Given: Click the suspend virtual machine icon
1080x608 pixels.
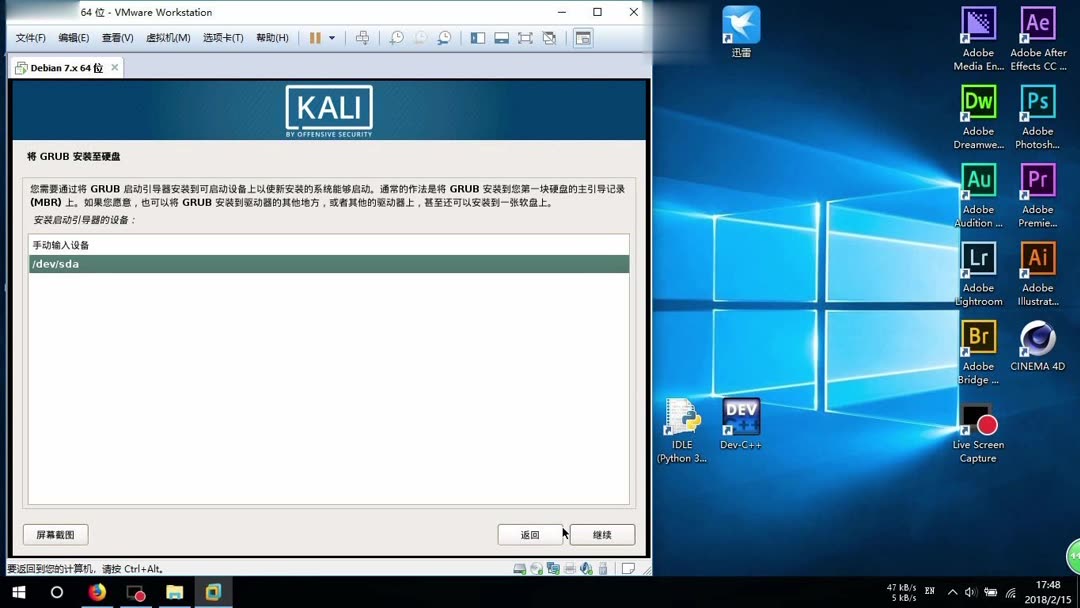Looking at the screenshot, I should [313, 37].
